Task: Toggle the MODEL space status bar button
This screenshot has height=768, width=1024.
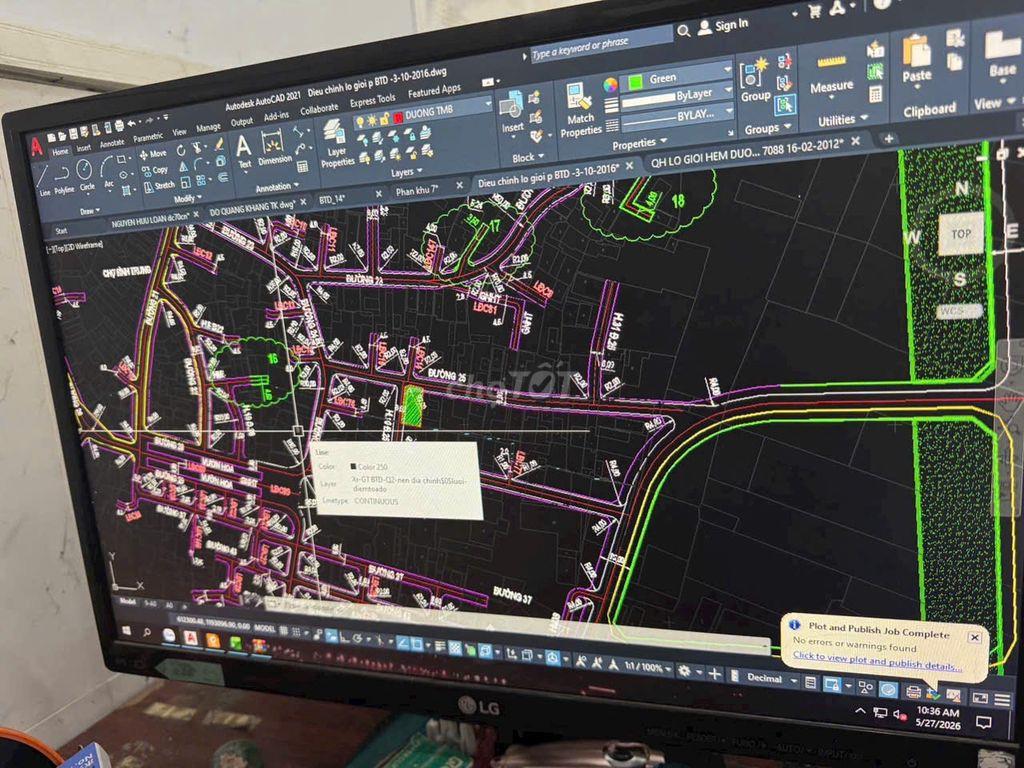Action: (x=264, y=628)
